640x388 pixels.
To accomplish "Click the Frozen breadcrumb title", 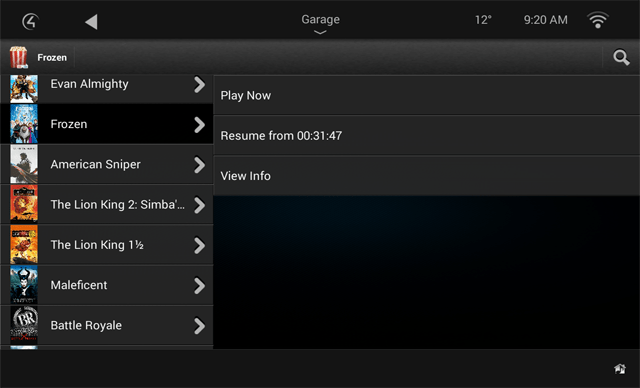I will click(x=52, y=58).
